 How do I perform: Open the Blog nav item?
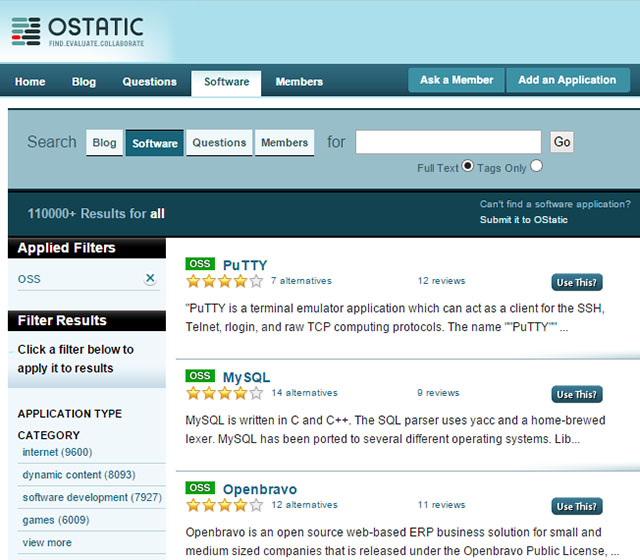click(x=84, y=82)
